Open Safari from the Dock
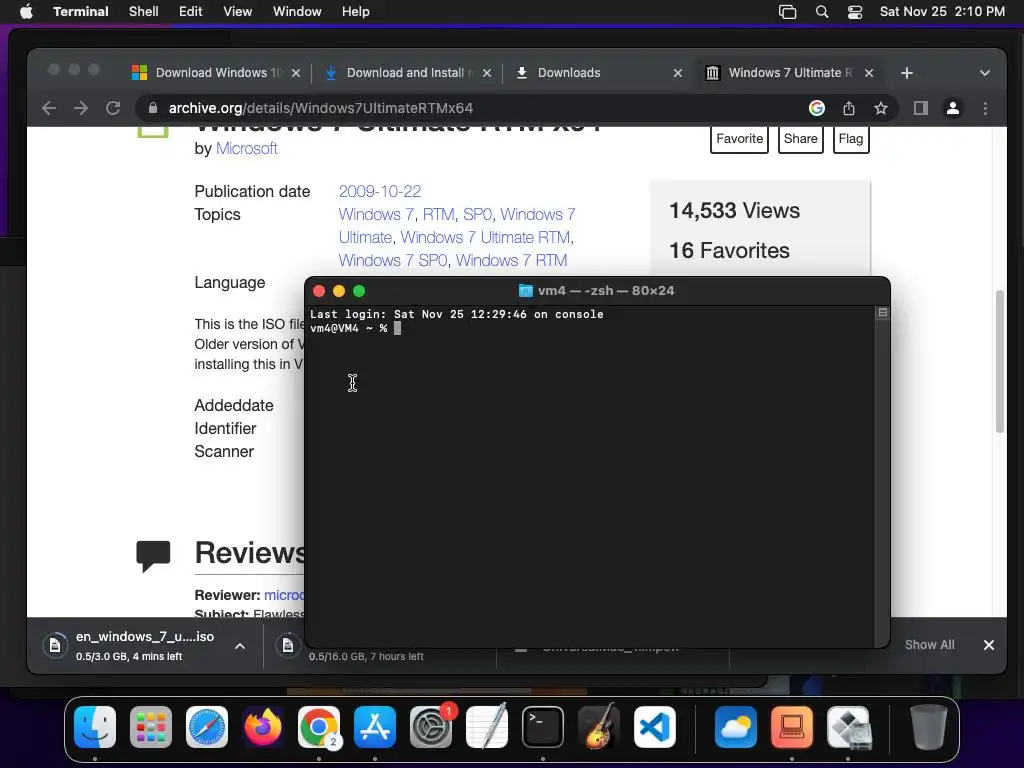1024x768 pixels. coord(207,727)
